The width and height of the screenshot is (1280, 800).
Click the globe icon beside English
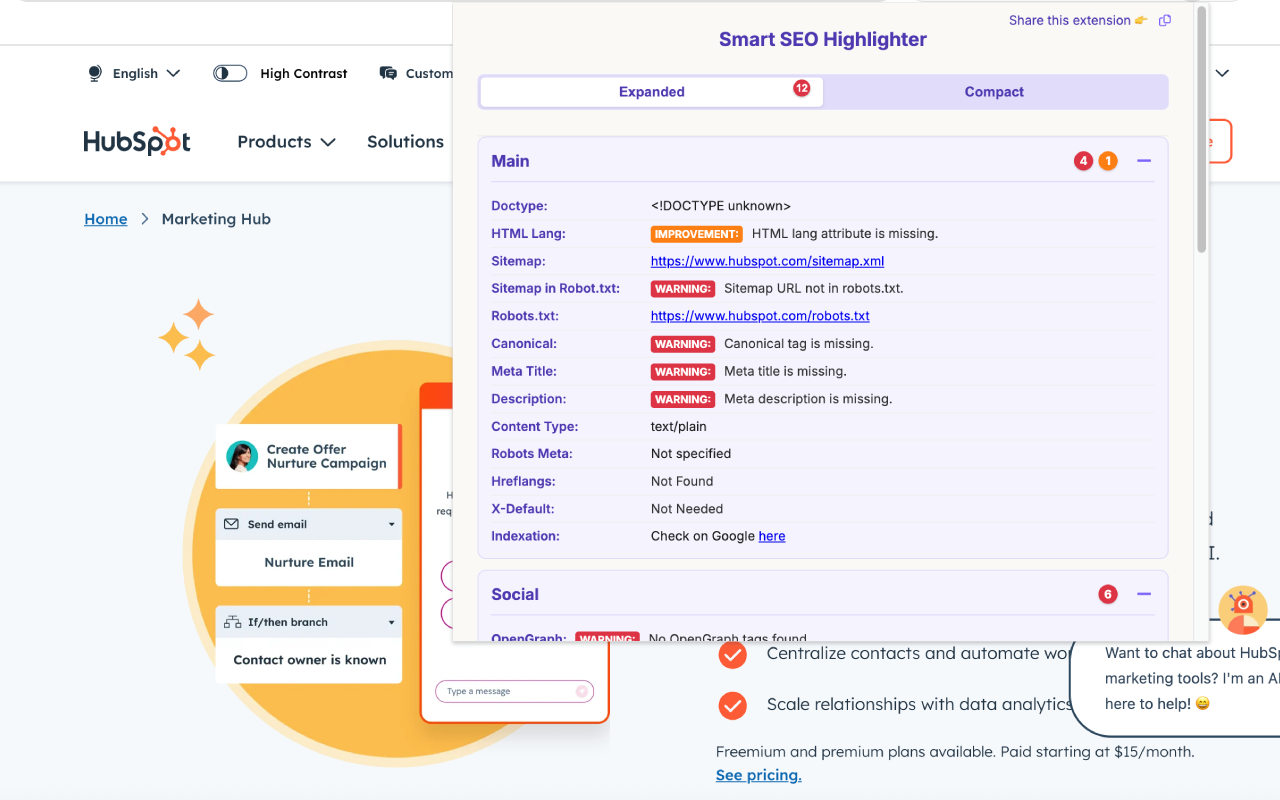click(94, 72)
